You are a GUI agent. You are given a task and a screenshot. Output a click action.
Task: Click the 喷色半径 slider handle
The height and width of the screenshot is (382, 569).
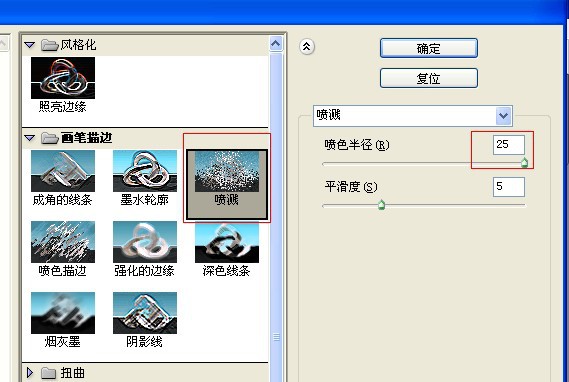tap(524, 163)
